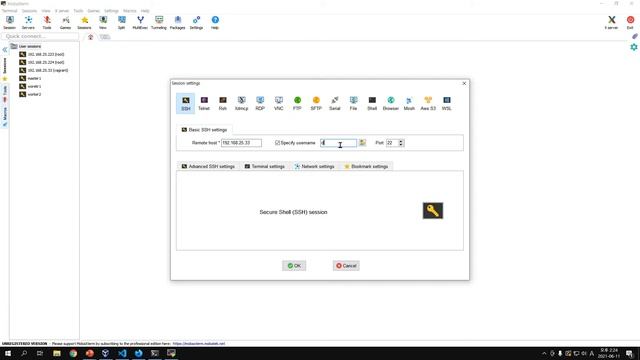Open the Home tab icon
640x360 pixels.
[x=91, y=37]
